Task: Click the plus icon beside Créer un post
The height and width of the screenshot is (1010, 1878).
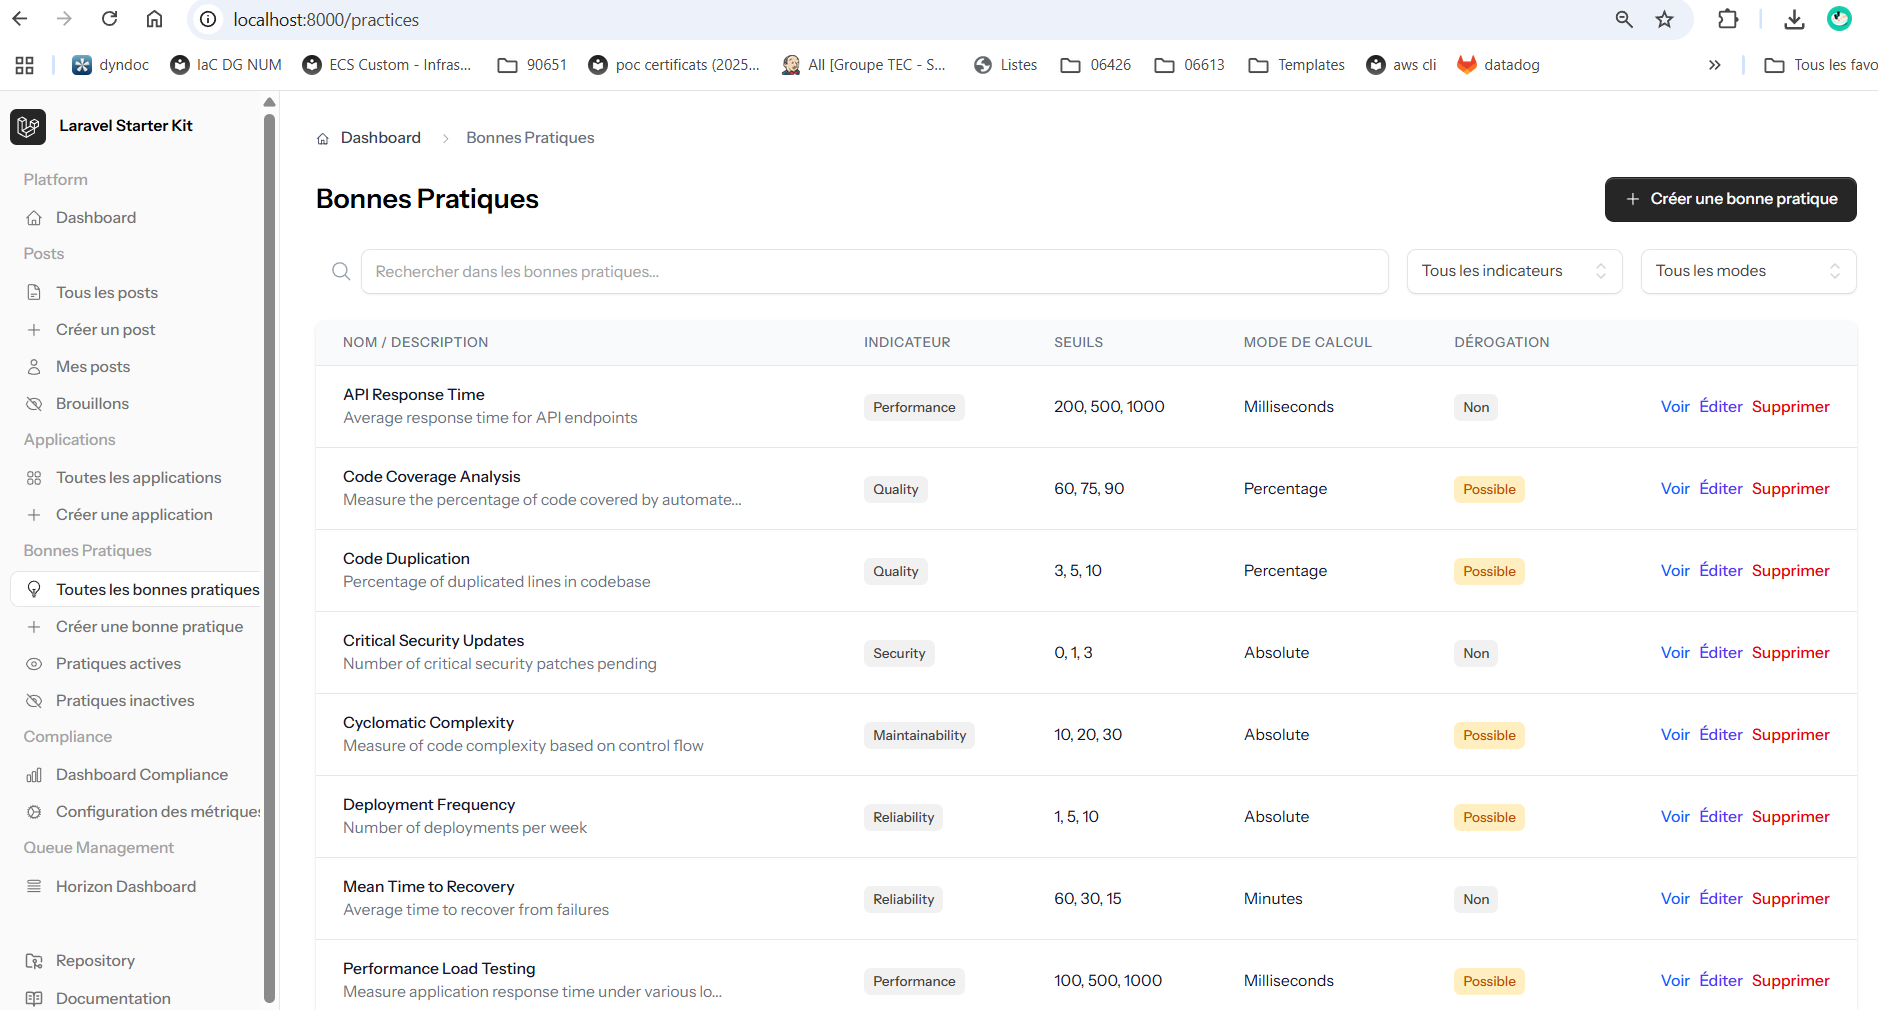Action: pos(34,330)
